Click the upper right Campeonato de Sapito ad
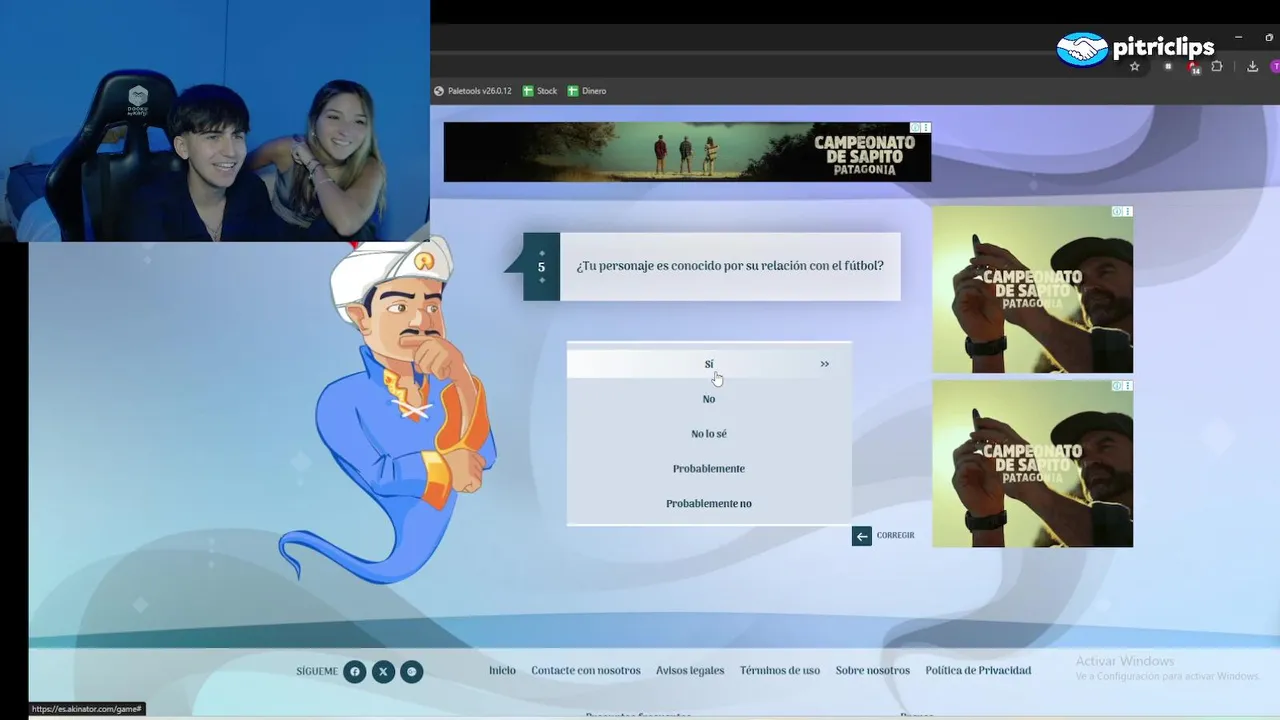1280x720 pixels. coord(1033,289)
